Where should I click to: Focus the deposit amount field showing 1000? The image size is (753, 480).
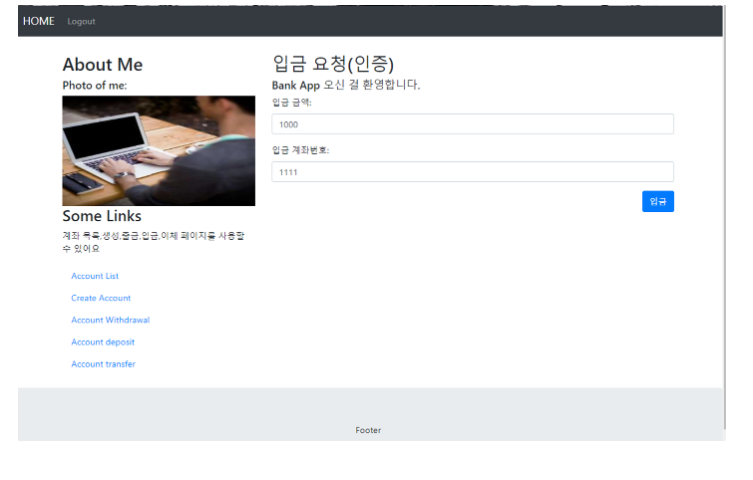[x=473, y=124]
